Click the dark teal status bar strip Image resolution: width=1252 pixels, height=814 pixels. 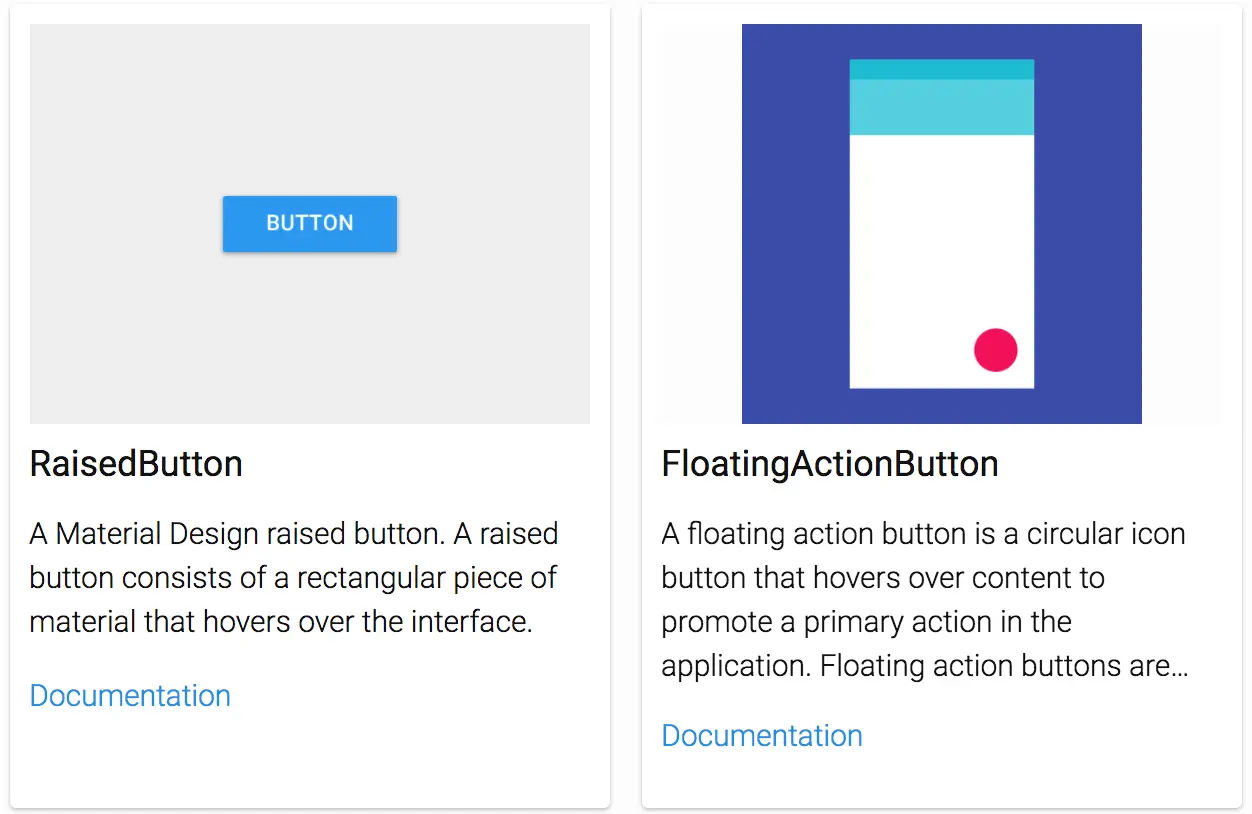point(941,69)
